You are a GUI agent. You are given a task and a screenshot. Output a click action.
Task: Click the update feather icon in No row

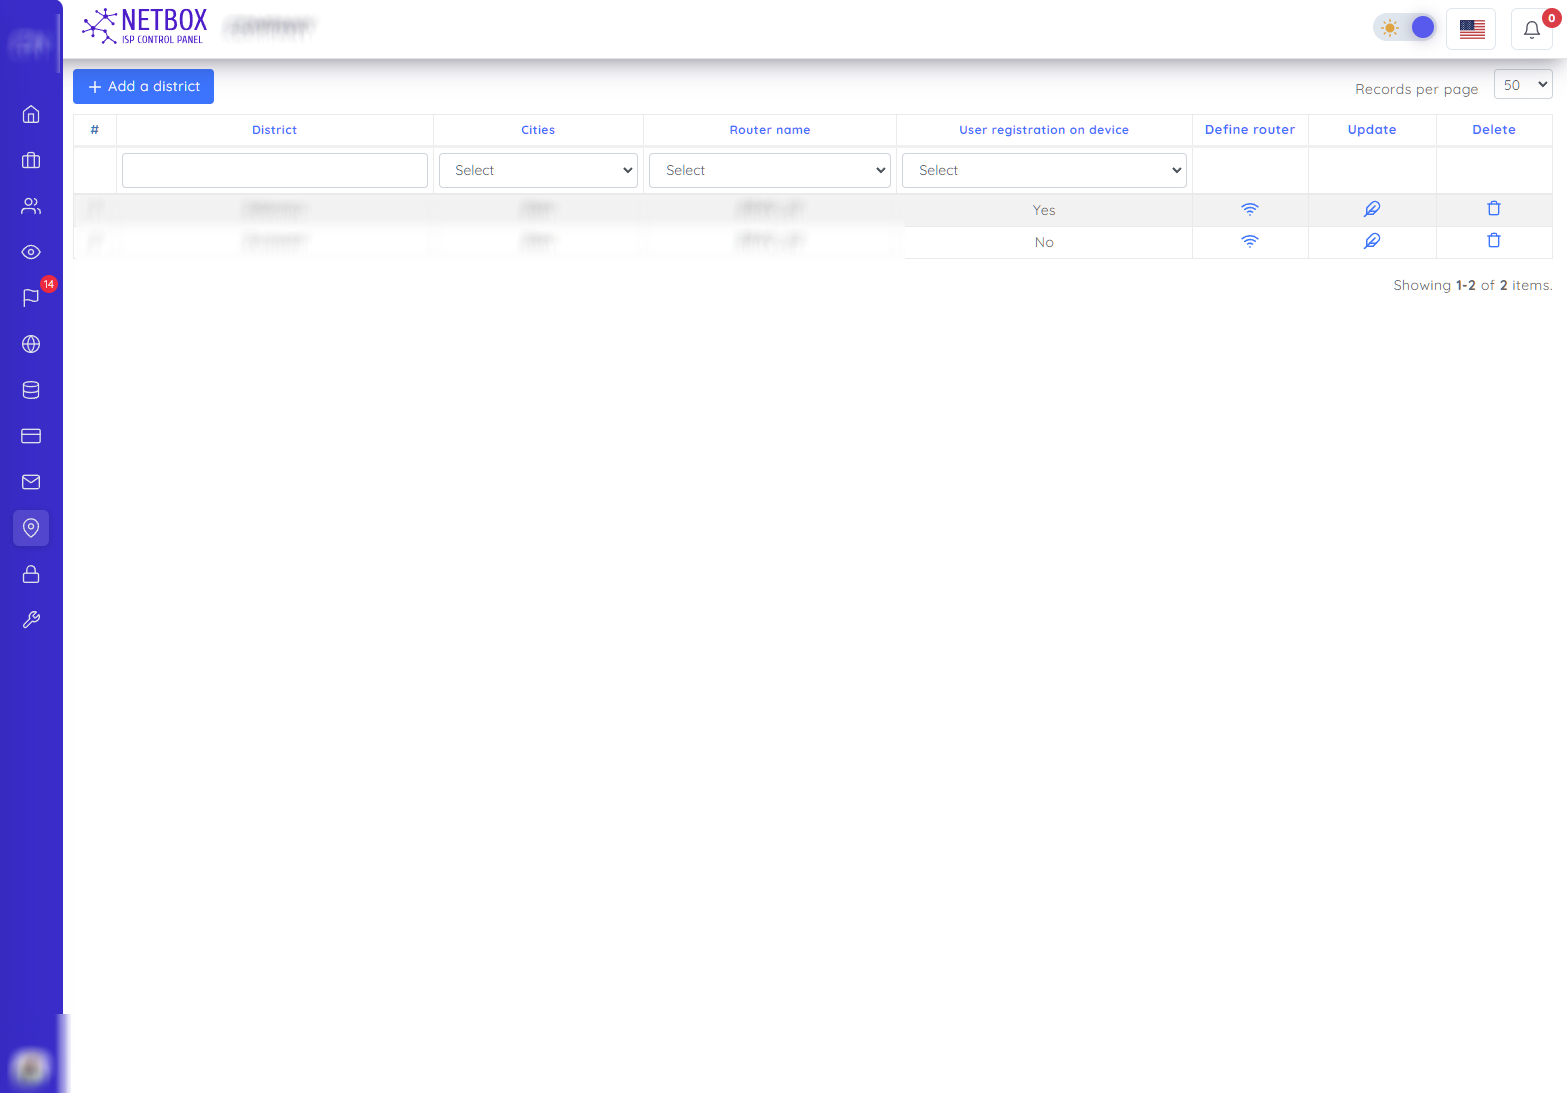1371,241
